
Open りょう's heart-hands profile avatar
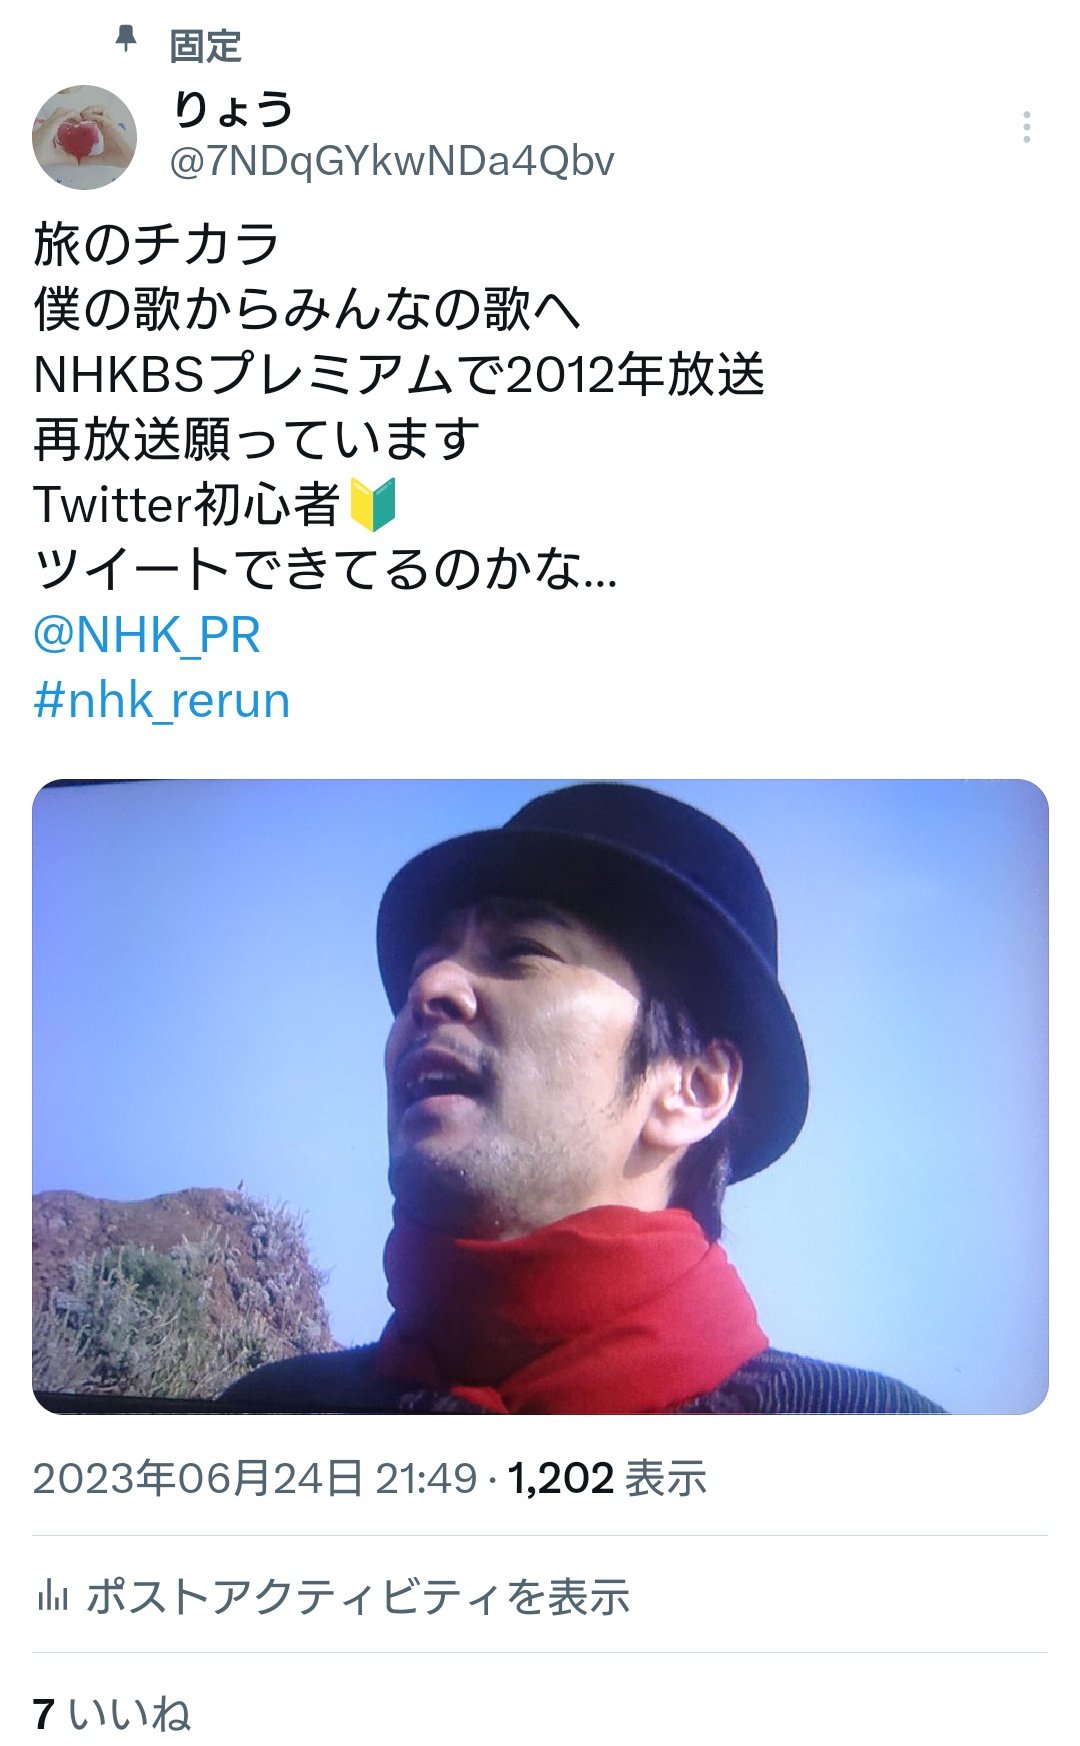85,137
